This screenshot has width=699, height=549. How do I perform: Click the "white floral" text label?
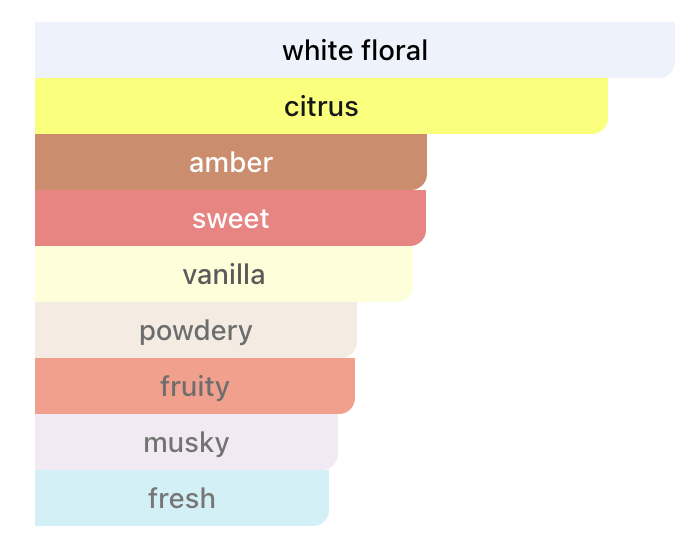pyautogui.click(x=355, y=50)
